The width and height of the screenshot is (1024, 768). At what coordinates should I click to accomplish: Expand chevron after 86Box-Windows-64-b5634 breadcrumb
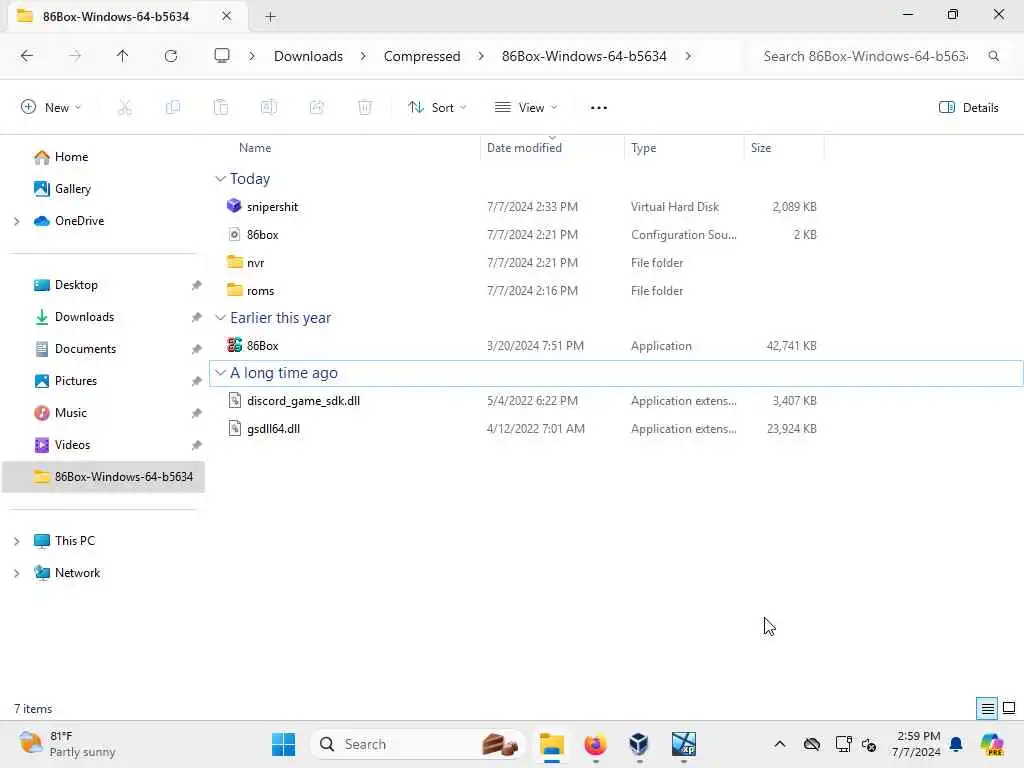click(x=688, y=56)
